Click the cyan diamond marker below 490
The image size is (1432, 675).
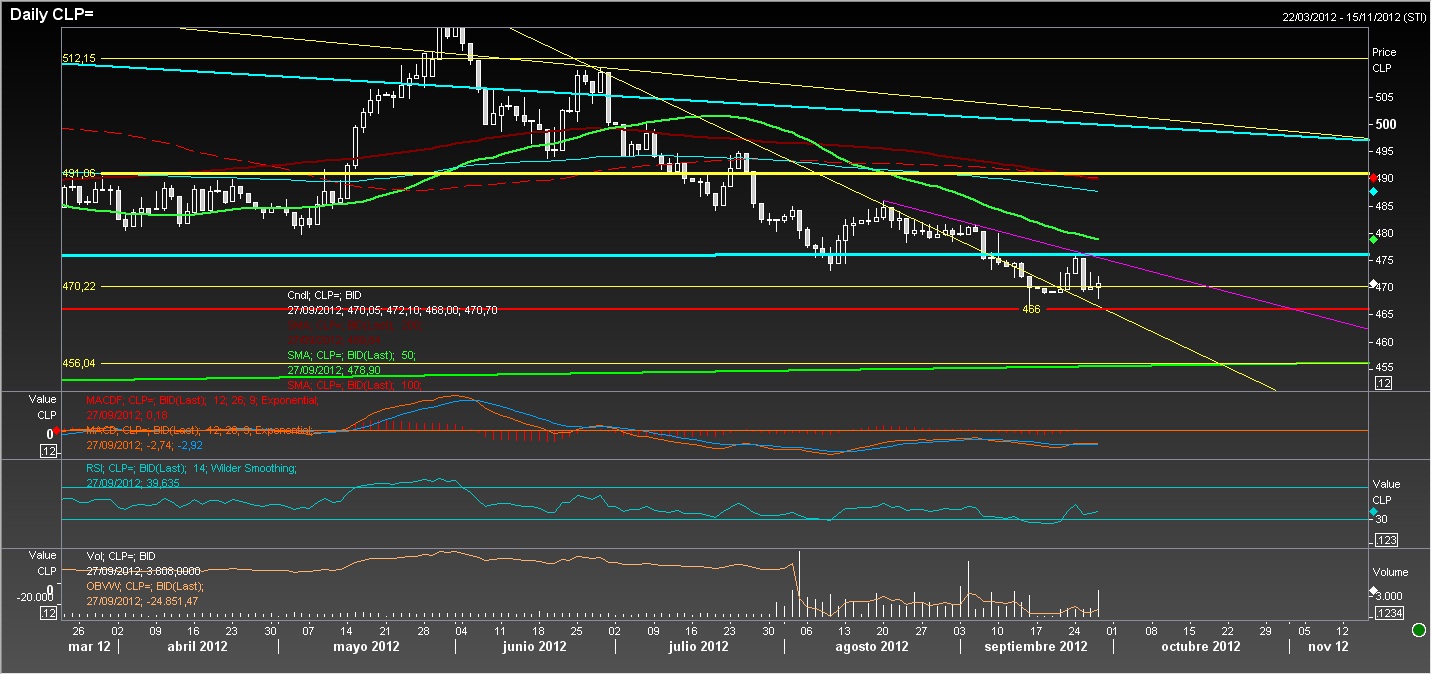(x=1374, y=191)
